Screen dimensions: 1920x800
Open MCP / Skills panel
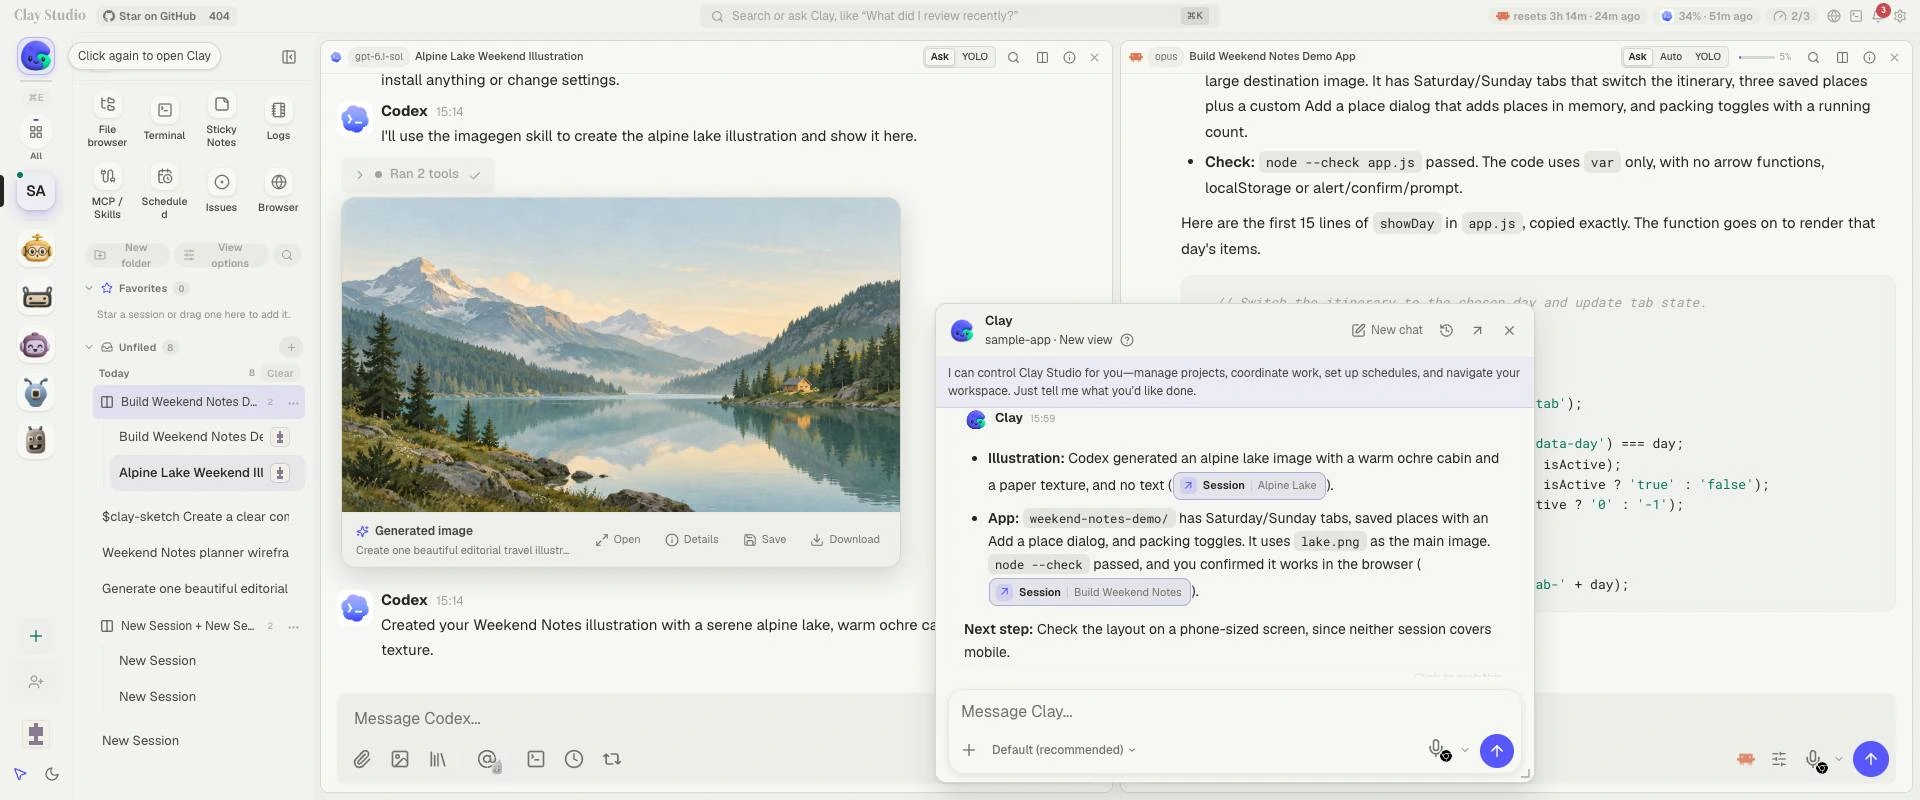click(107, 192)
